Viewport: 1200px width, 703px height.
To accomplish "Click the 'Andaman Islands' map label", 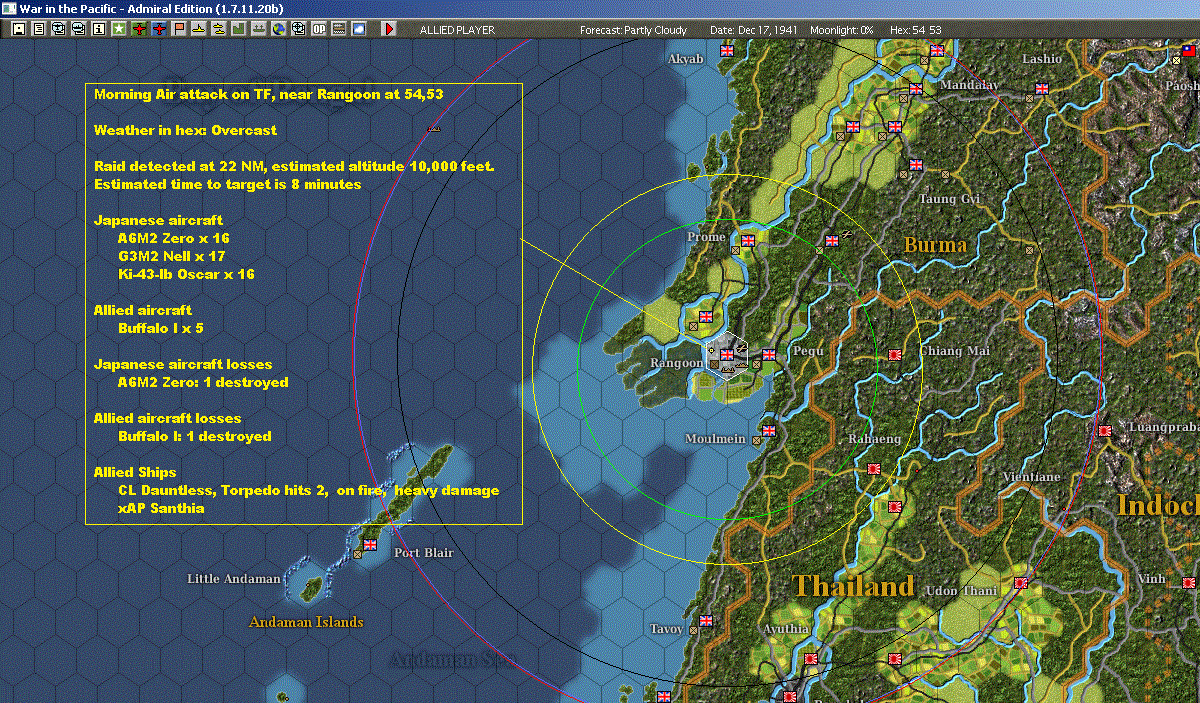I will [306, 622].
